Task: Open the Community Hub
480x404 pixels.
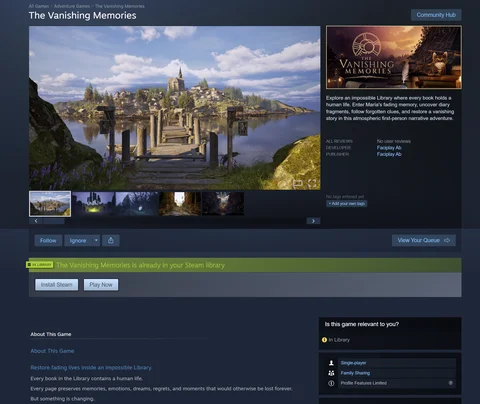Action: pyautogui.click(x=436, y=15)
